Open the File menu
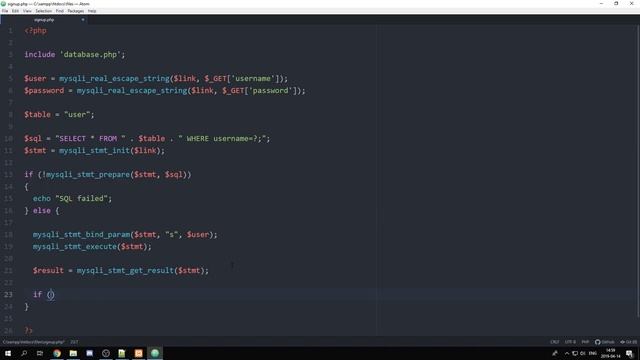The height and width of the screenshot is (360, 640). tap(5, 11)
